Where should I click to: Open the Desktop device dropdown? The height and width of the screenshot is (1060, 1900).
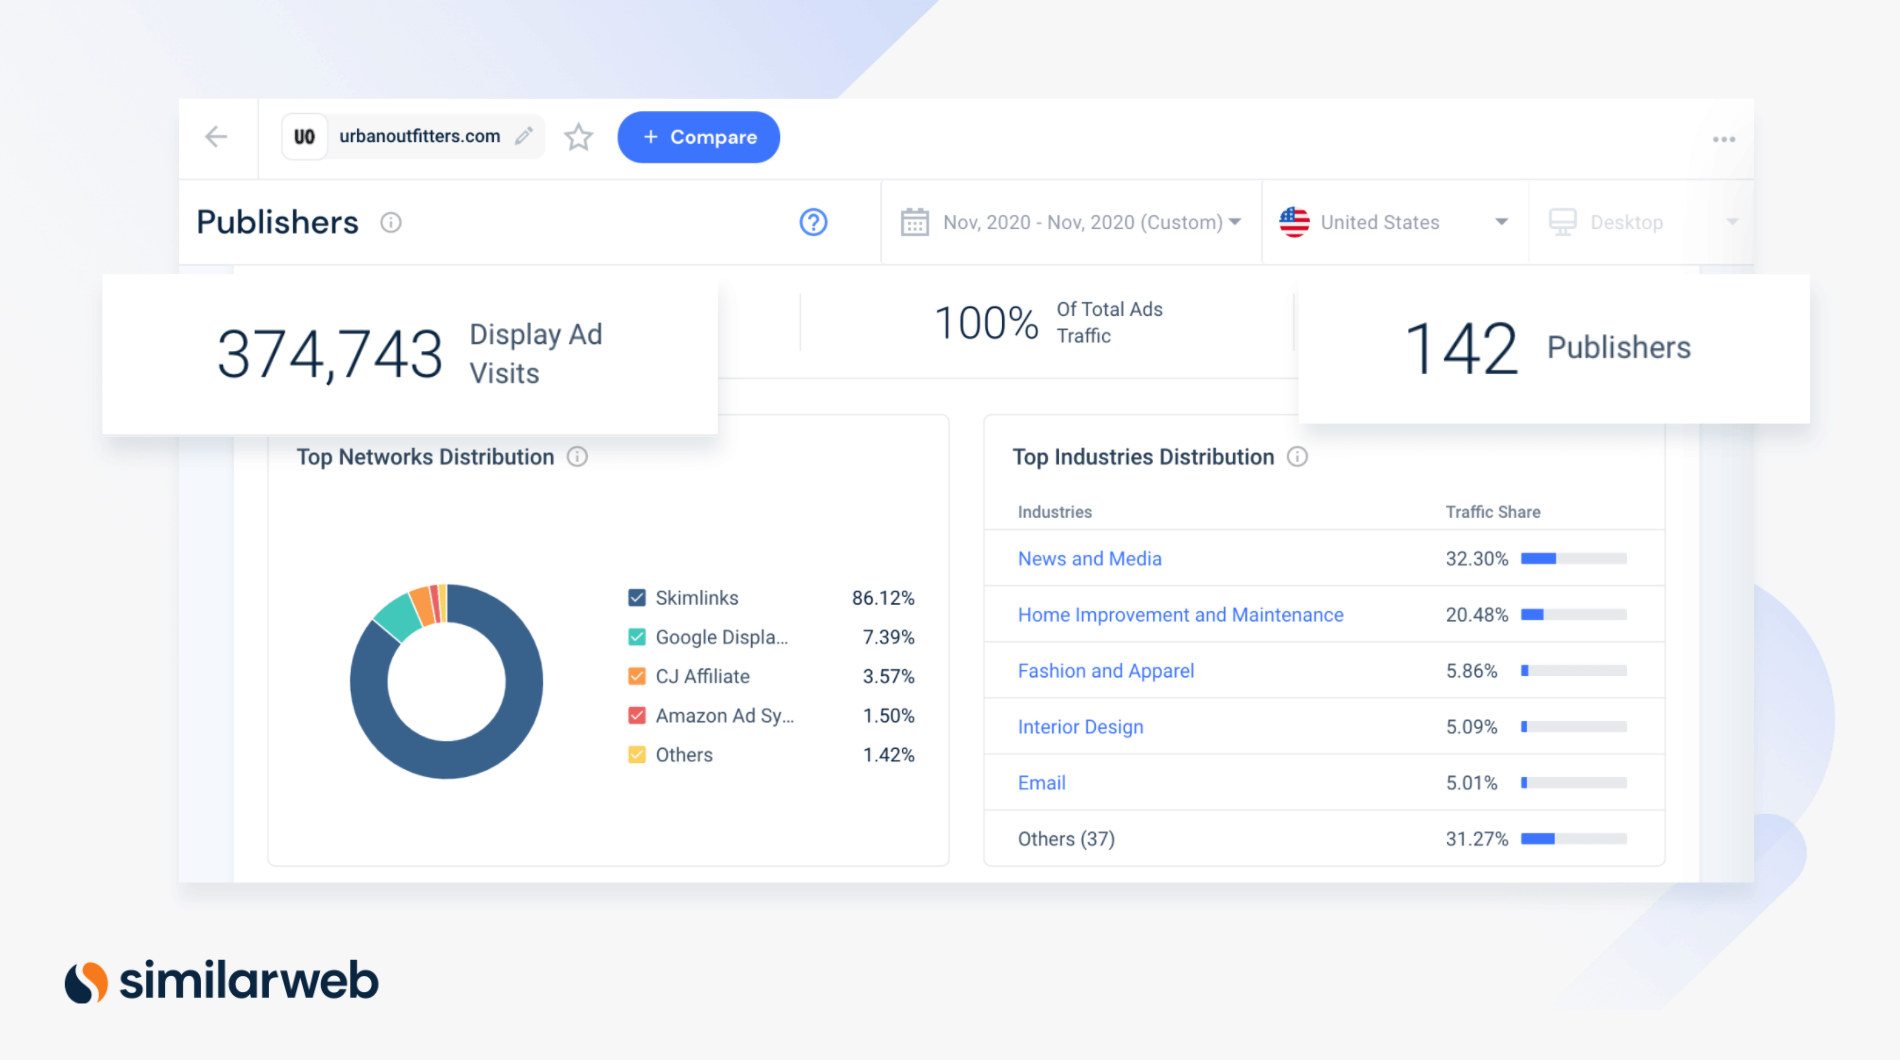pos(1642,222)
